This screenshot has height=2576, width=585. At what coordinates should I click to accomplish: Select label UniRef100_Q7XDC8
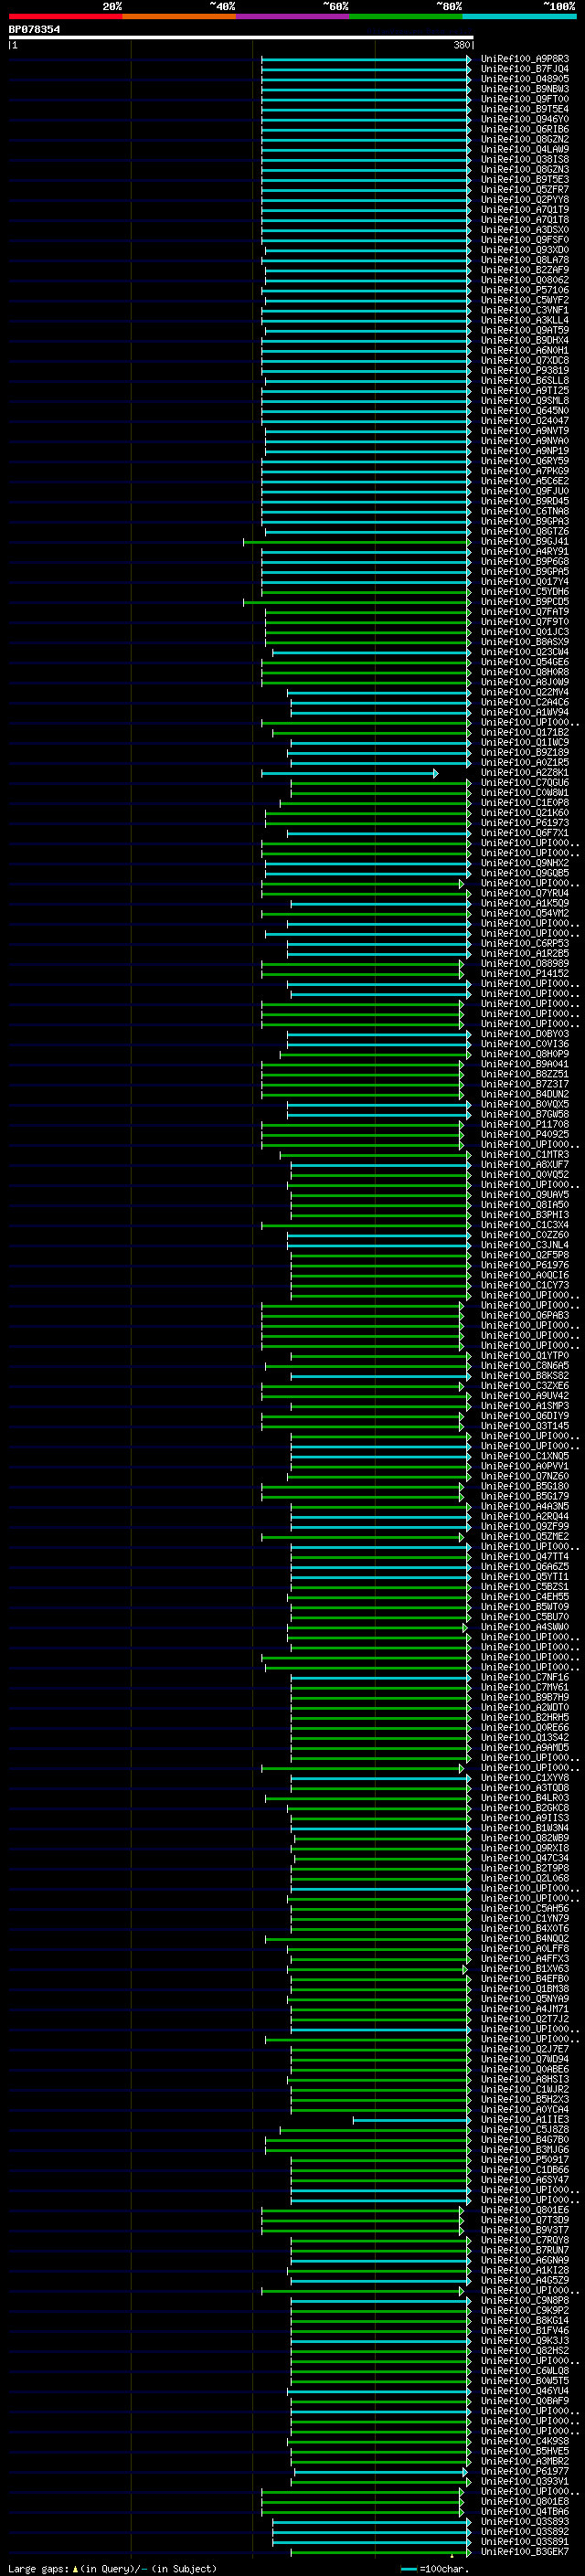click(524, 360)
